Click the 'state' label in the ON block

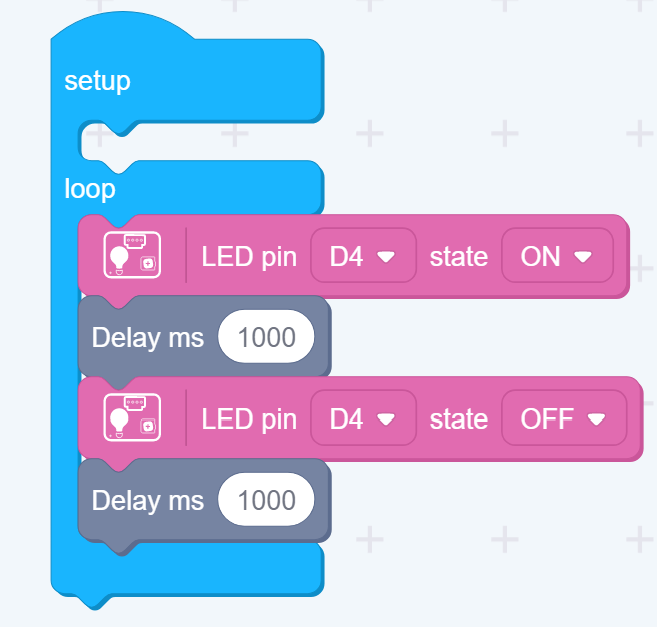point(459,256)
